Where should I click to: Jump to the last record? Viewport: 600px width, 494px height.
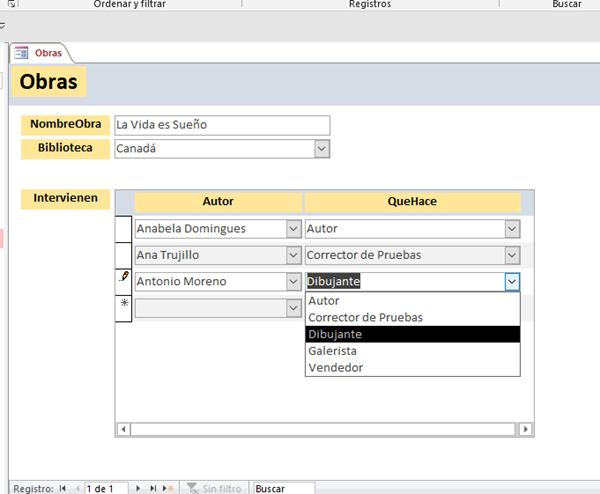153,488
